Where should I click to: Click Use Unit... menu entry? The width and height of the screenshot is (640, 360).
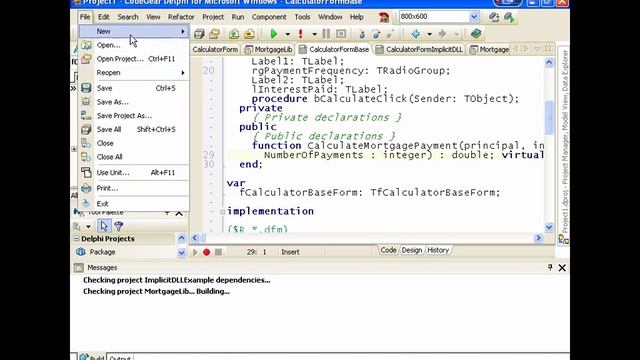click(133, 173)
